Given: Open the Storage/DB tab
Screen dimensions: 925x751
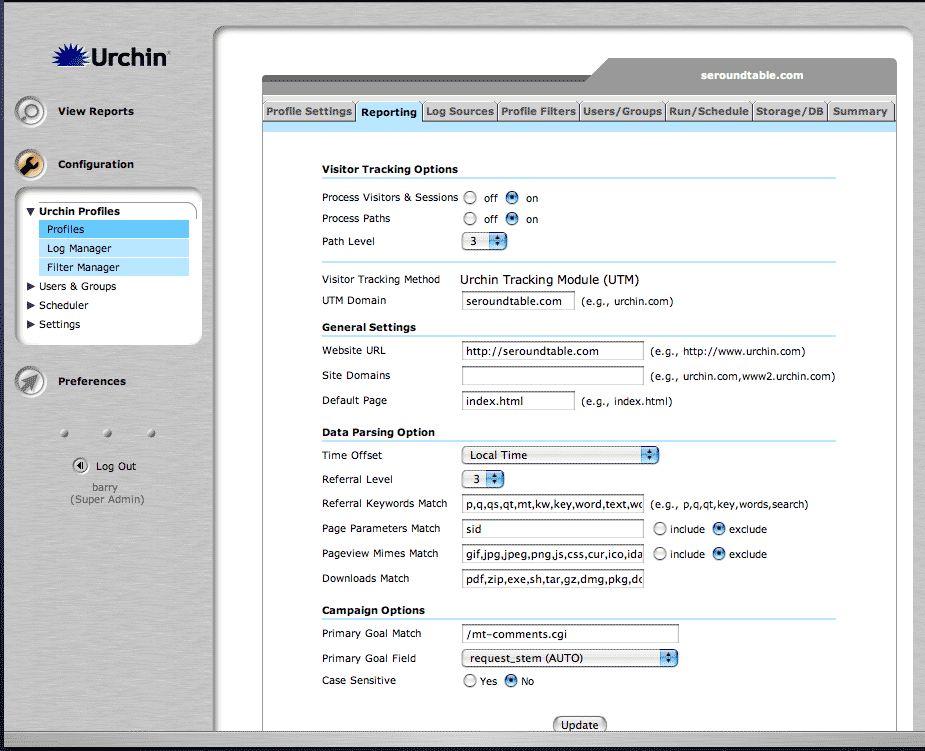Looking at the screenshot, I should 789,111.
